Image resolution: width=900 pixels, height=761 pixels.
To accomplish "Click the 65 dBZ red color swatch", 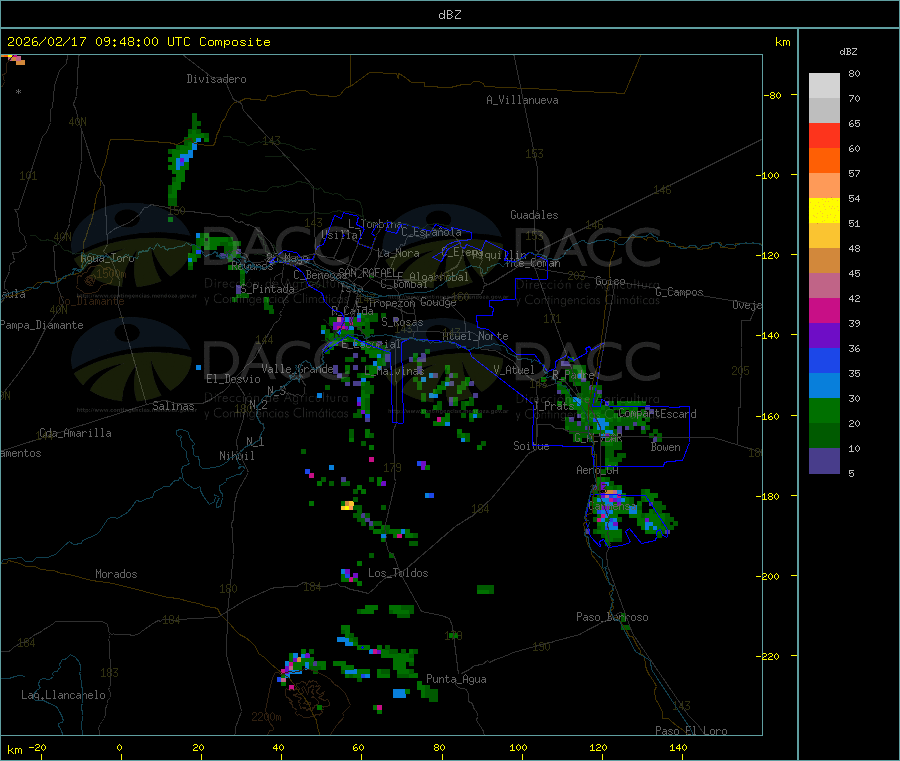I will click(x=824, y=135).
